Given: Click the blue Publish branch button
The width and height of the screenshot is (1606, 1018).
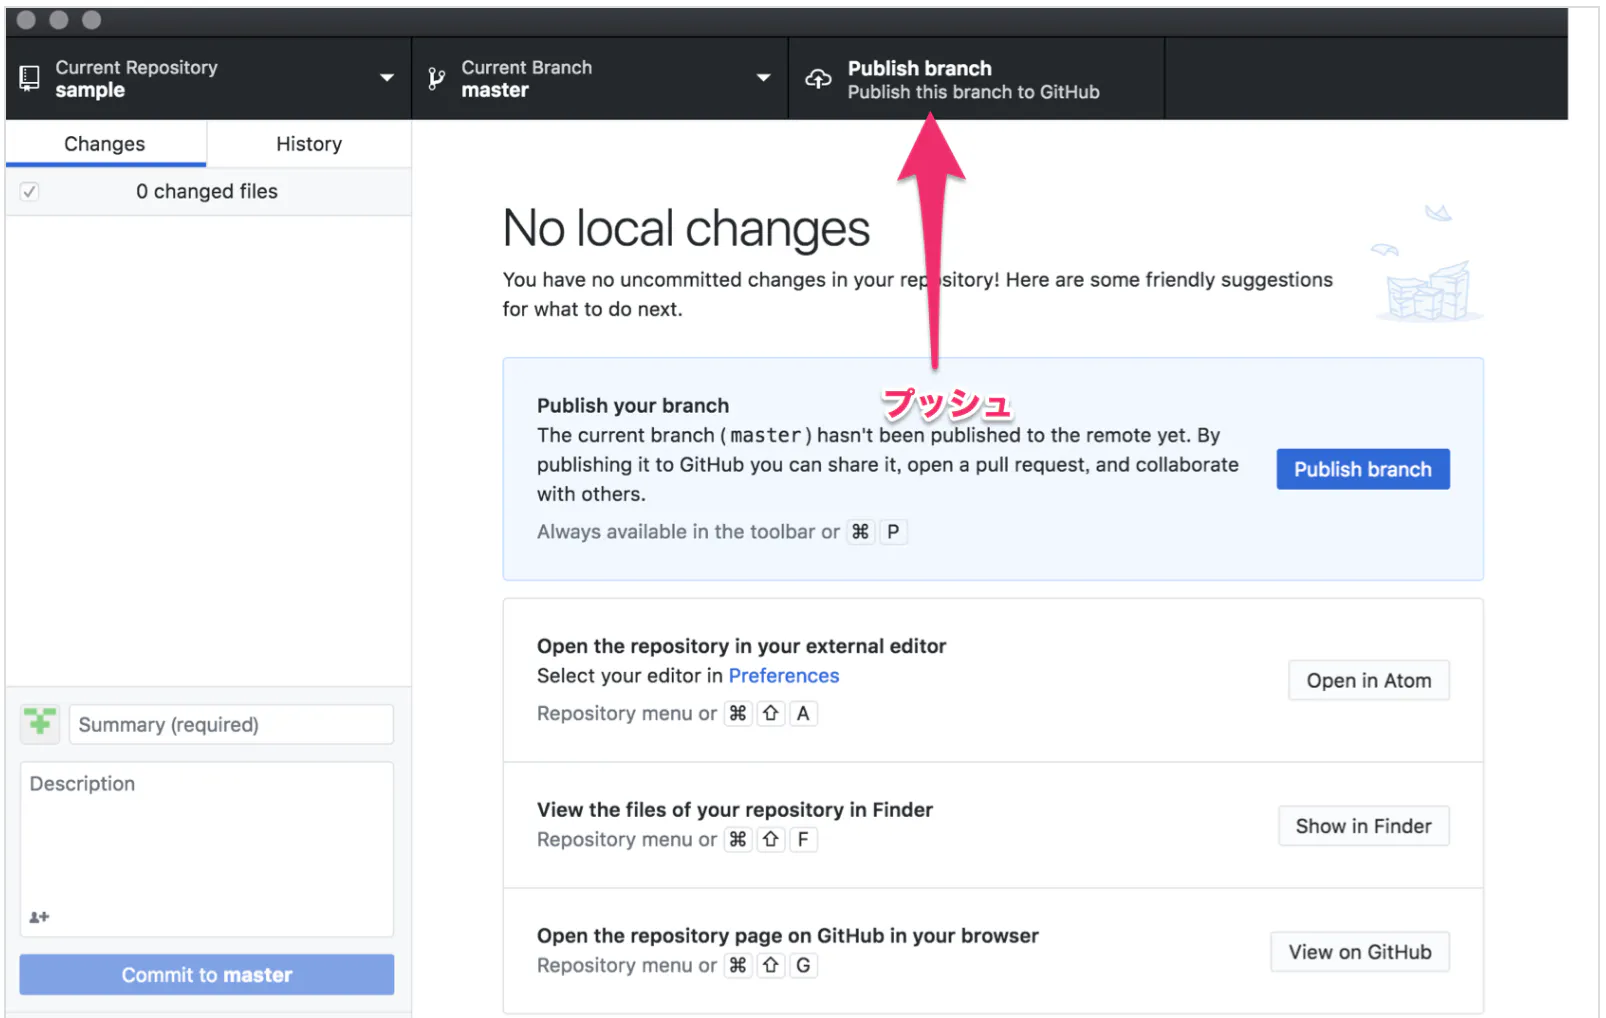Looking at the screenshot, I should click(x=1362, y=469).
